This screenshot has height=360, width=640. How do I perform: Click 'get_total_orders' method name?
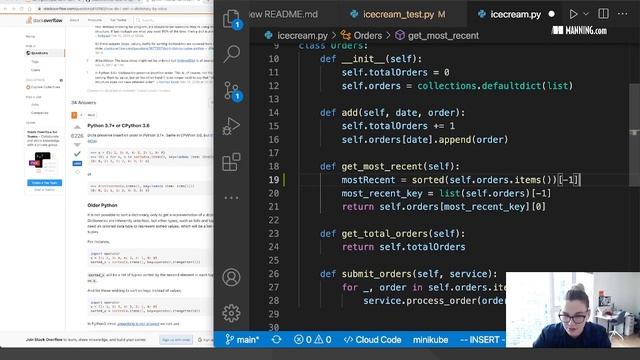[x=384, y=233]
